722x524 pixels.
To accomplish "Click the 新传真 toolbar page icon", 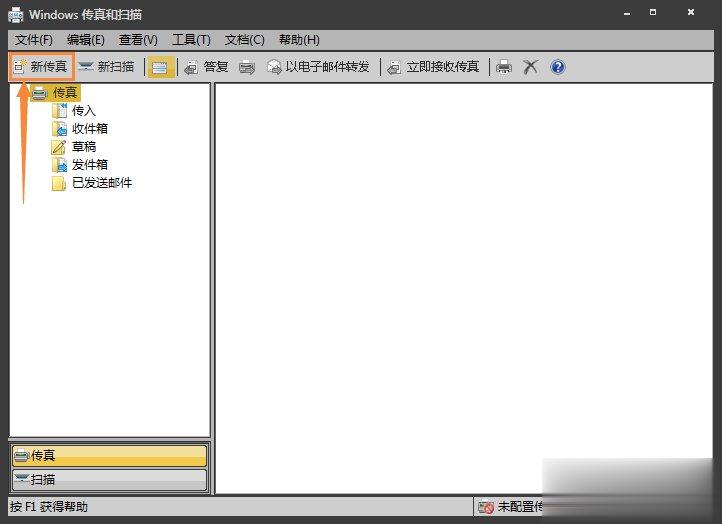I will click(20, 67).
